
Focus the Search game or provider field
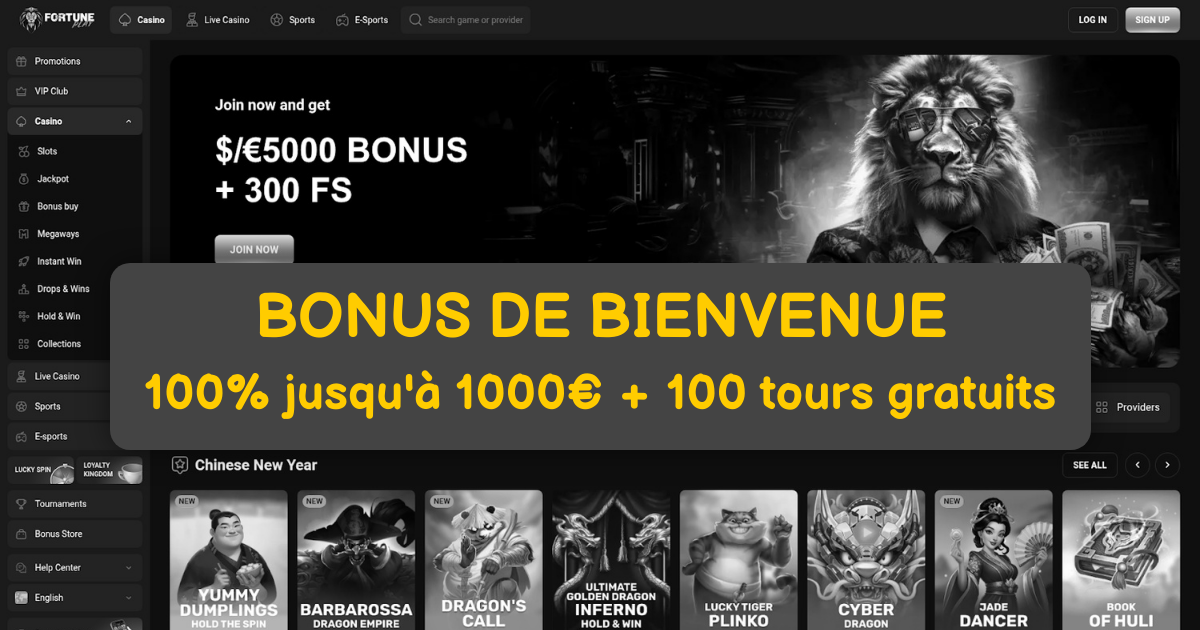[x=465, y=20]
